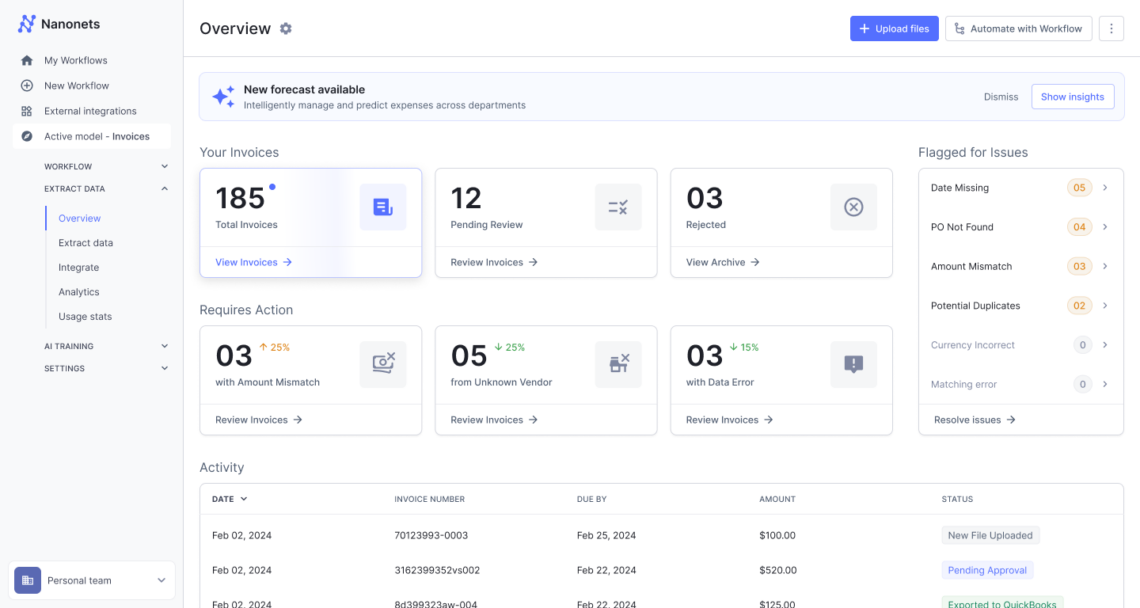
Task: Expand the WORKFLOW section
Action: tap(165, 165)
